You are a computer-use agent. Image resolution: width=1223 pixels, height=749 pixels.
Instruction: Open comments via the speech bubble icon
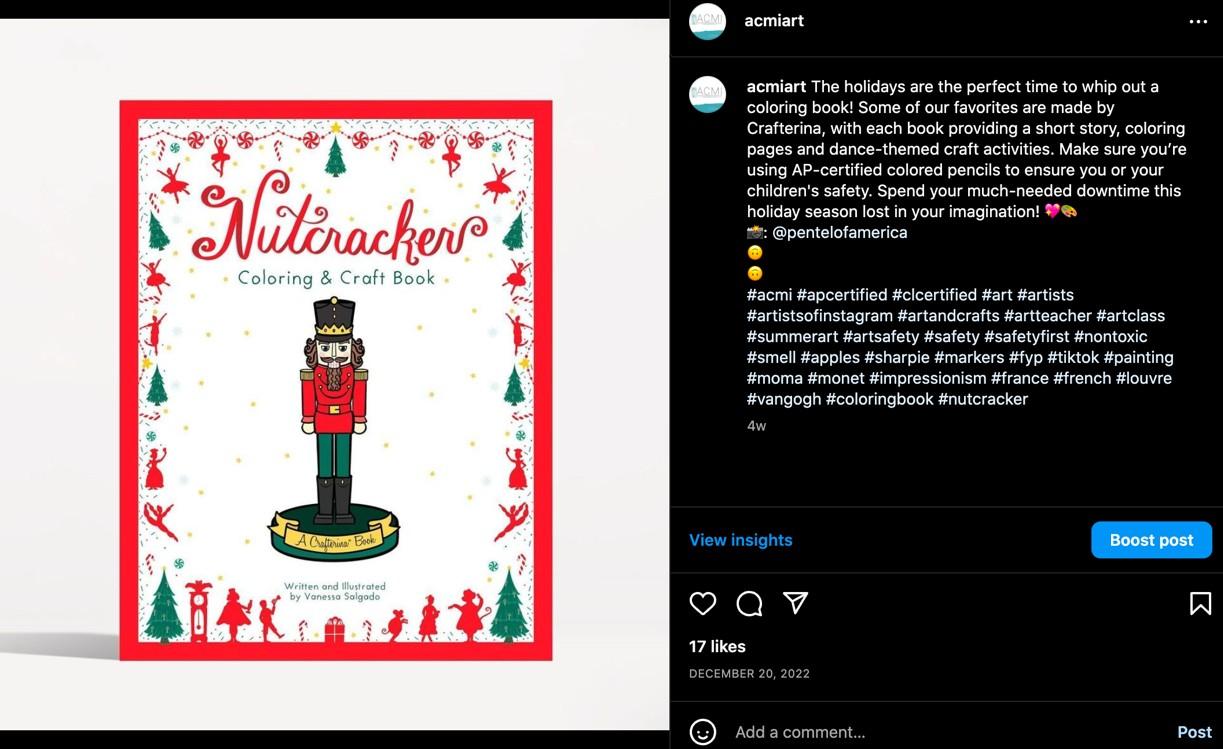pyautogui.click(x=749, y=603)
